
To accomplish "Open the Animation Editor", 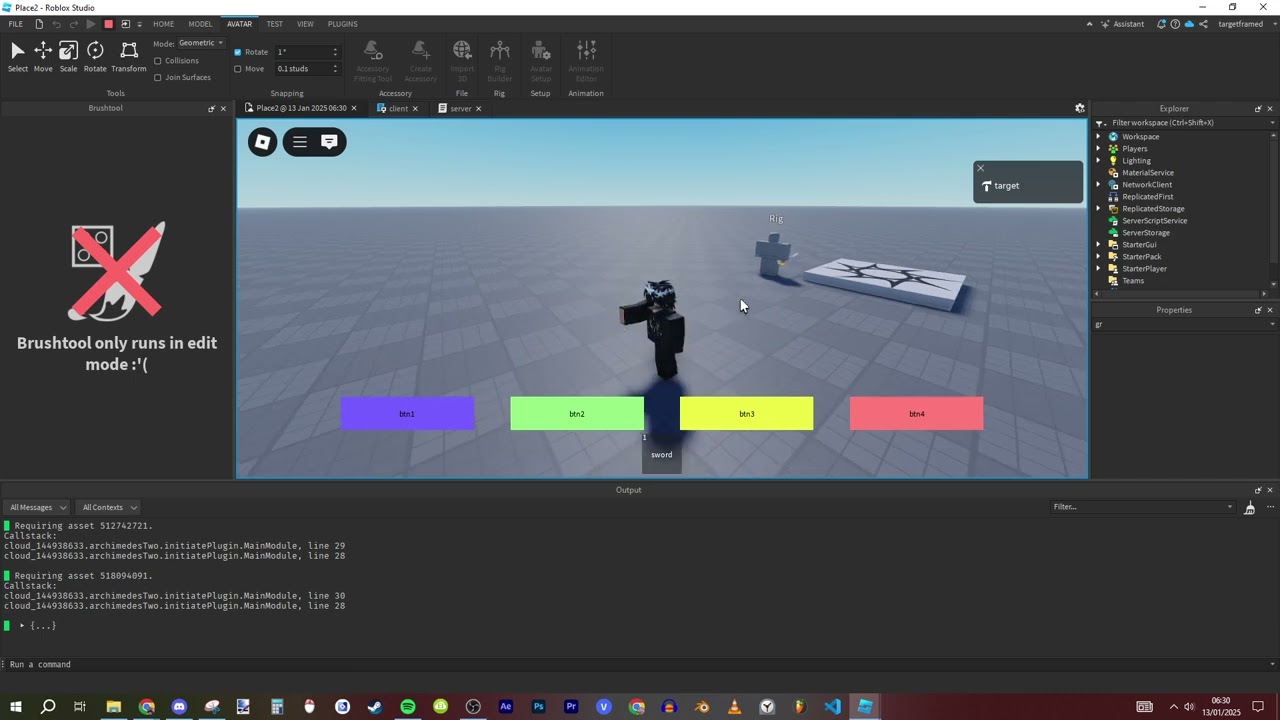I will tap(586, 61).
